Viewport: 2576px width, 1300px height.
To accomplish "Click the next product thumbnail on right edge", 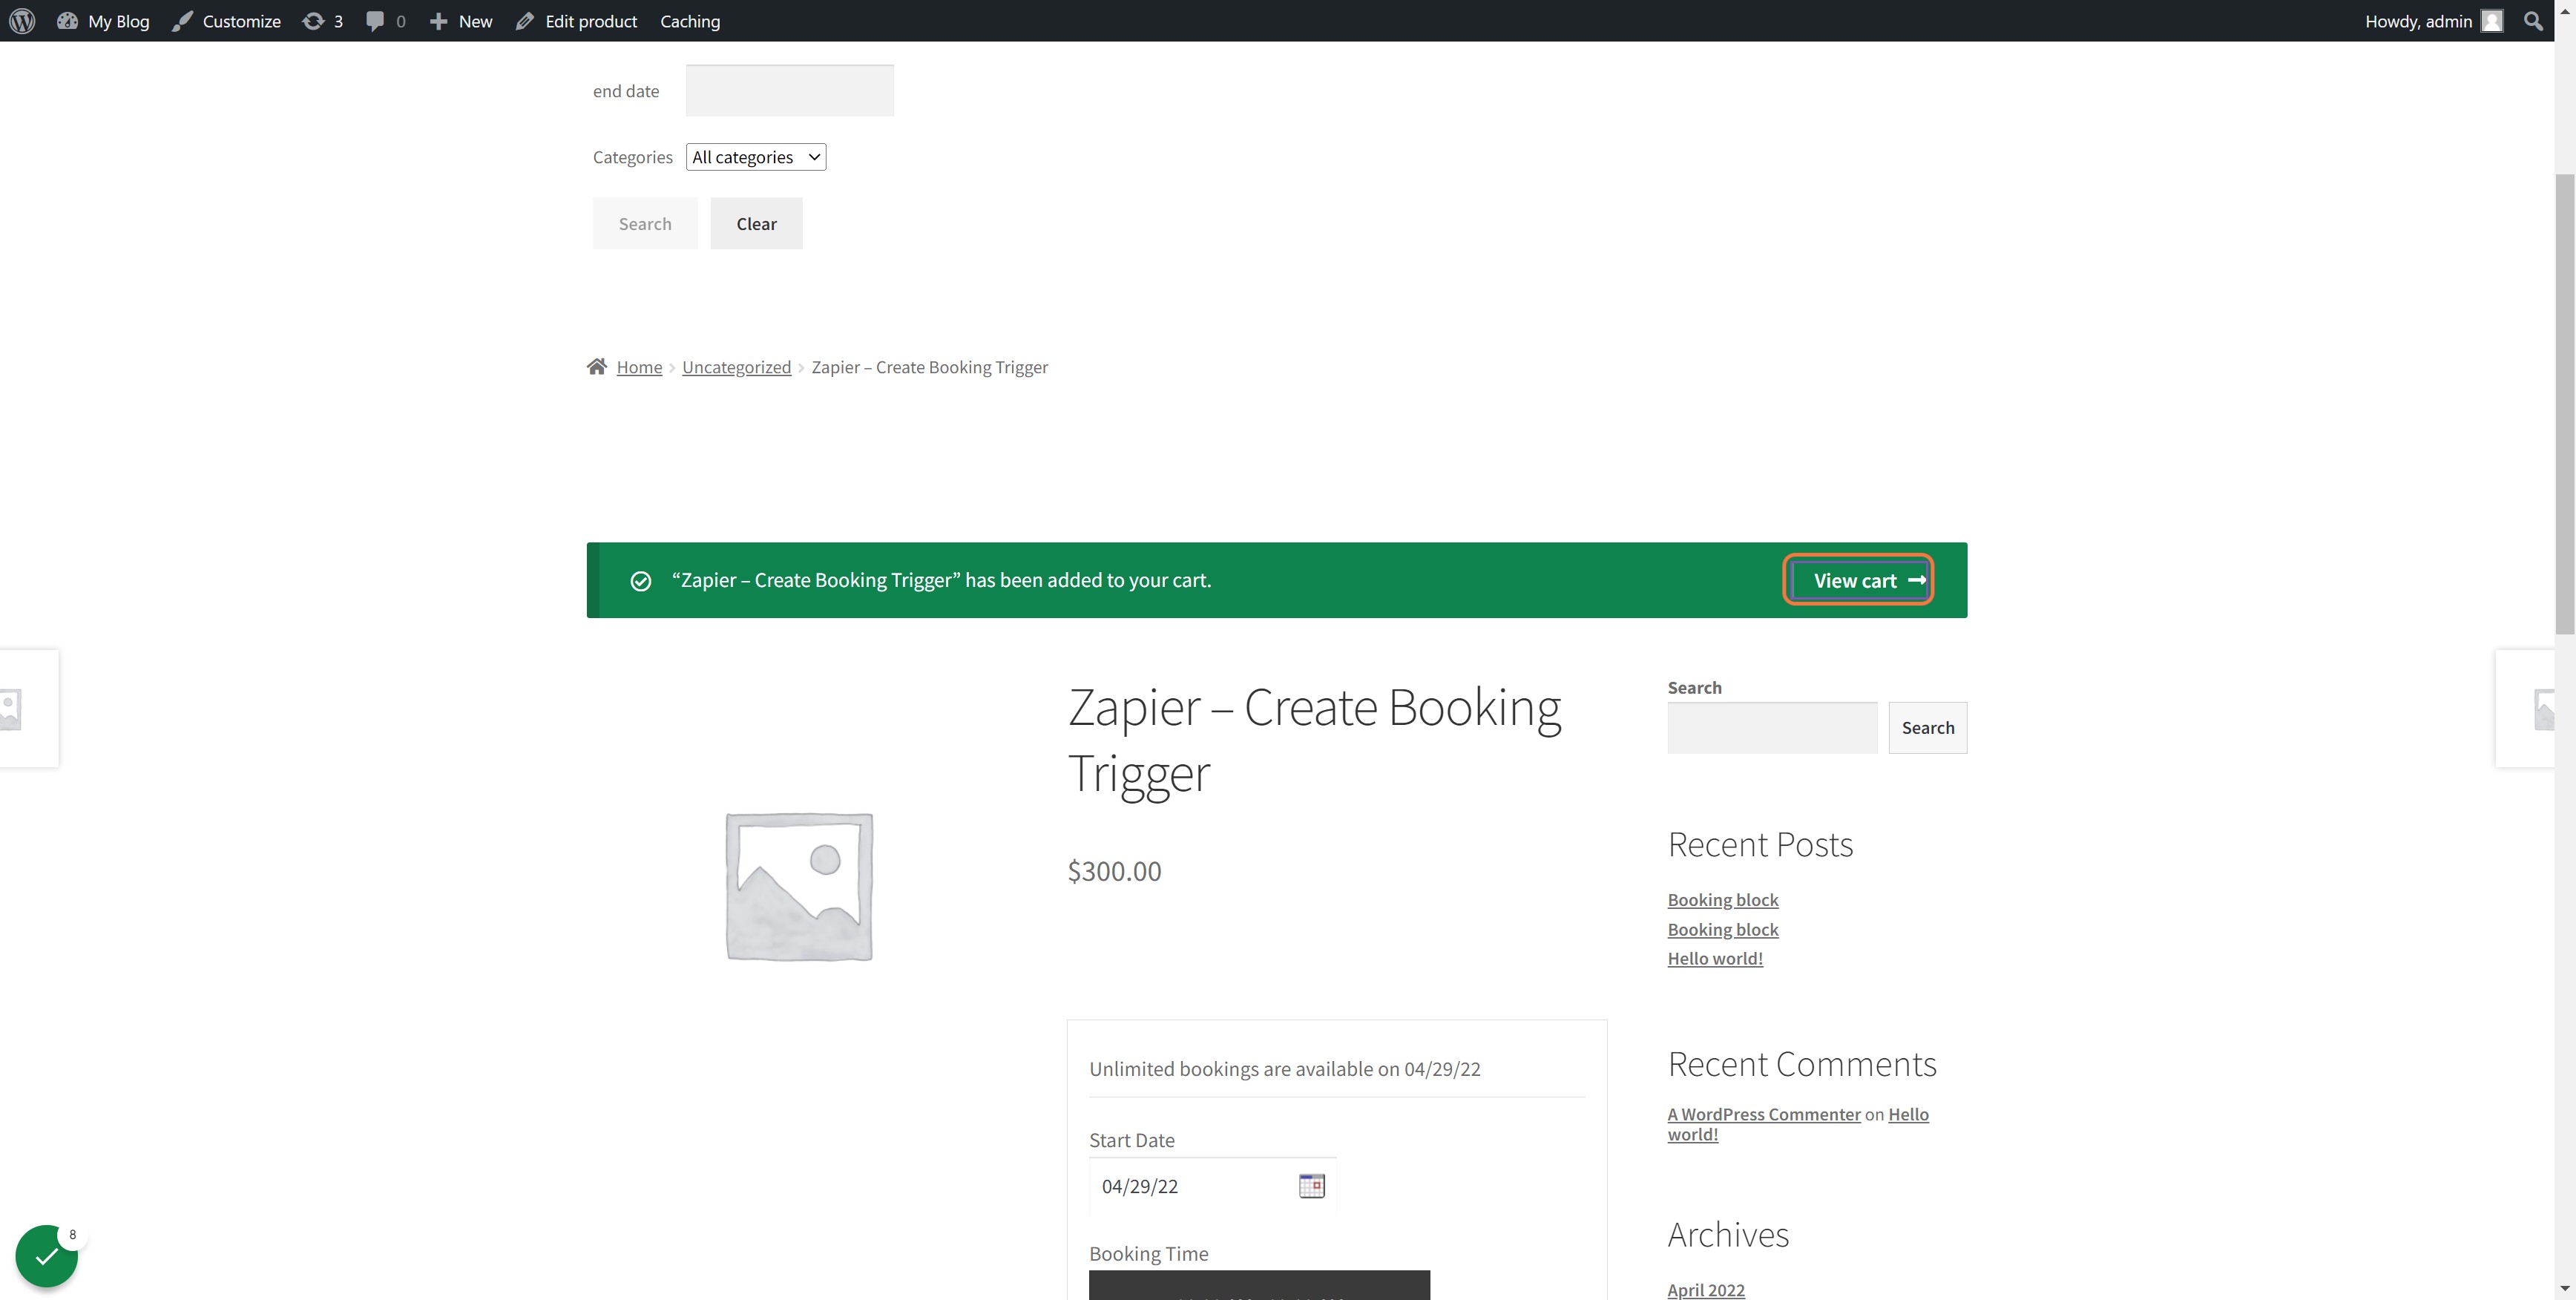I will click(x=2525, y=709).
